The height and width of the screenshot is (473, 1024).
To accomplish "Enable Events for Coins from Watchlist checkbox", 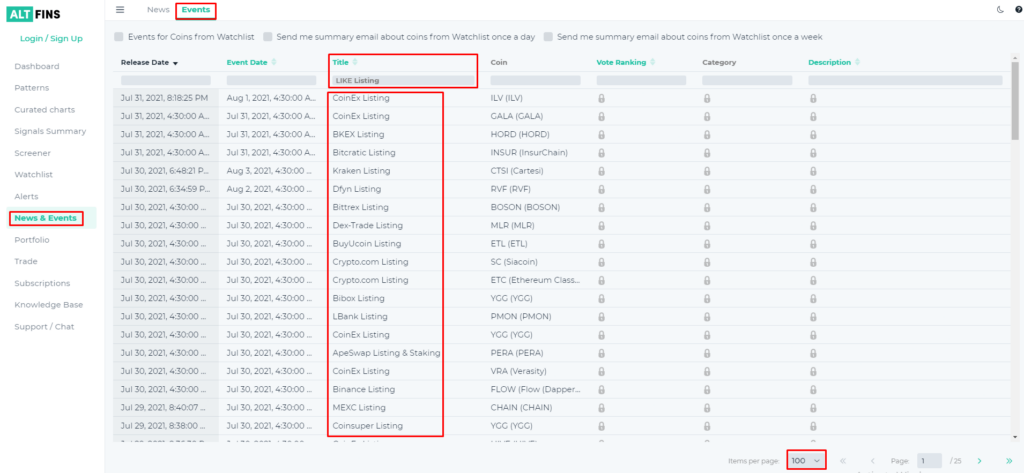I will 119,37.
